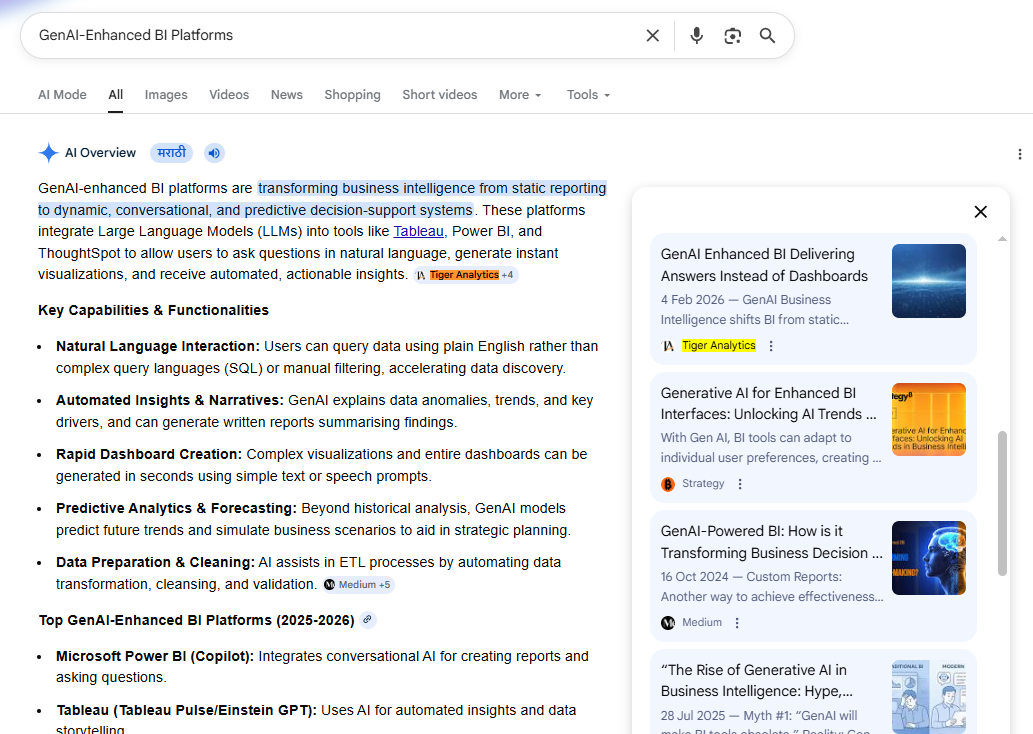Open more options for Tiger Analytics source

coord(771,345)
